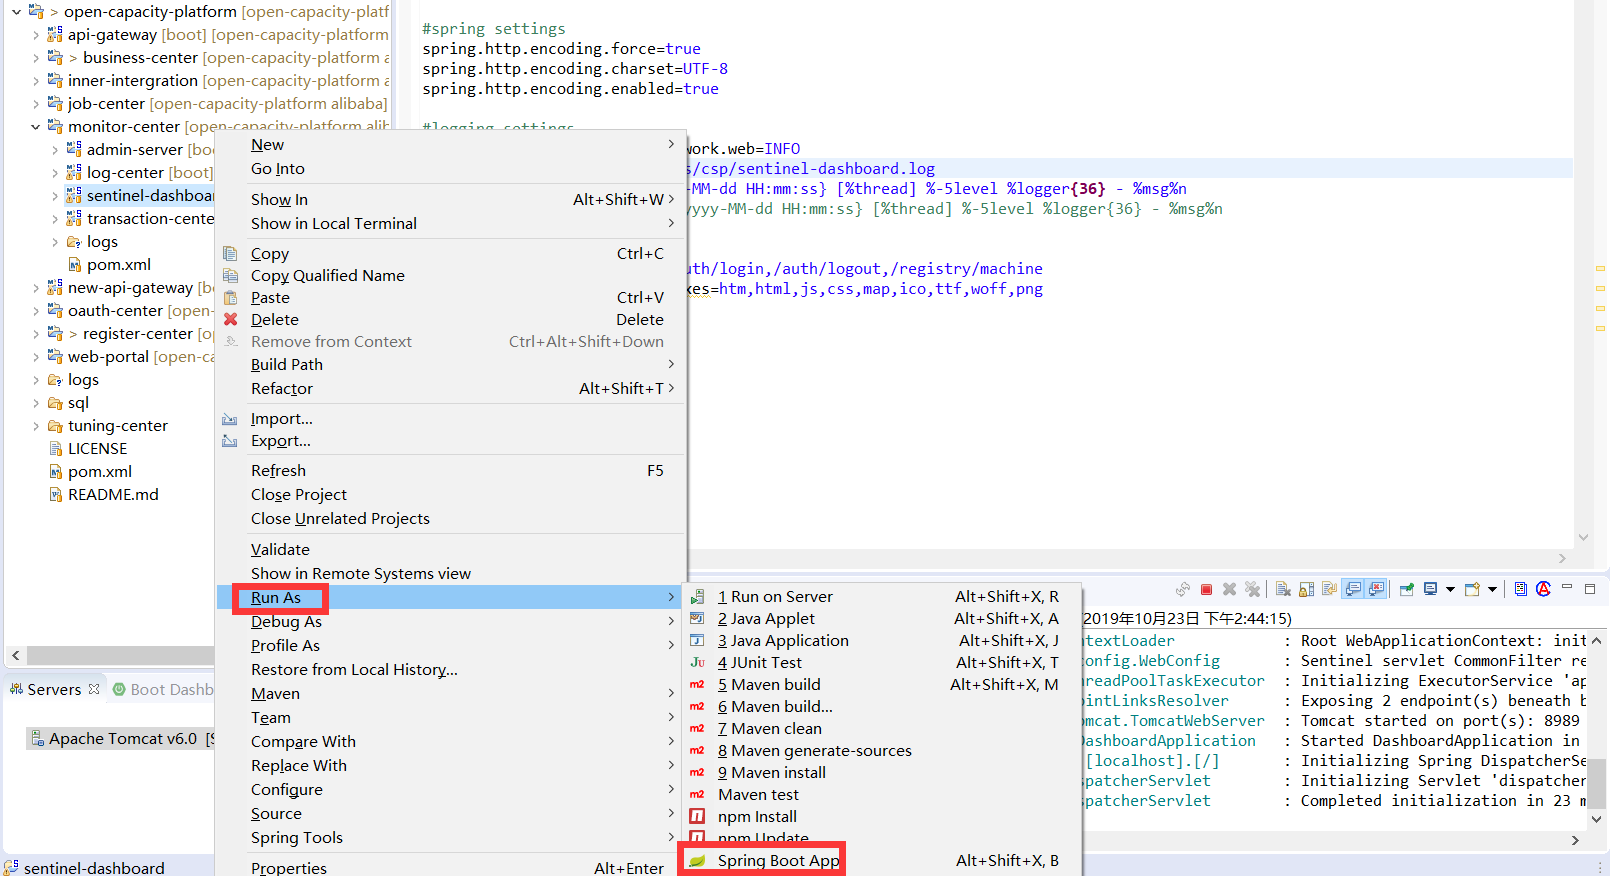Click the colored document icon in console toolbar

pos(1521,589)
